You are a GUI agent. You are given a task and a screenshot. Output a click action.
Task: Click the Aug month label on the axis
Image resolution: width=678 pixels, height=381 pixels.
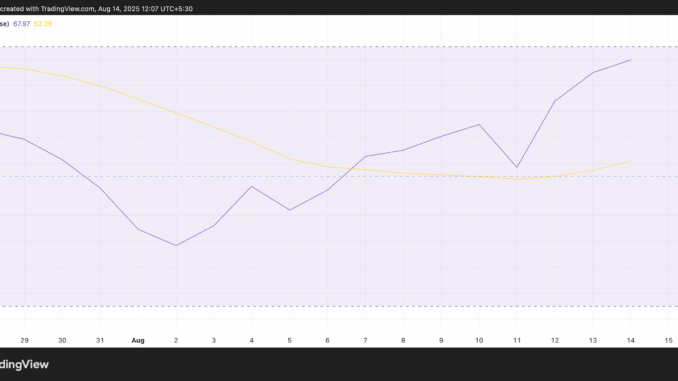tap(138, 340)
